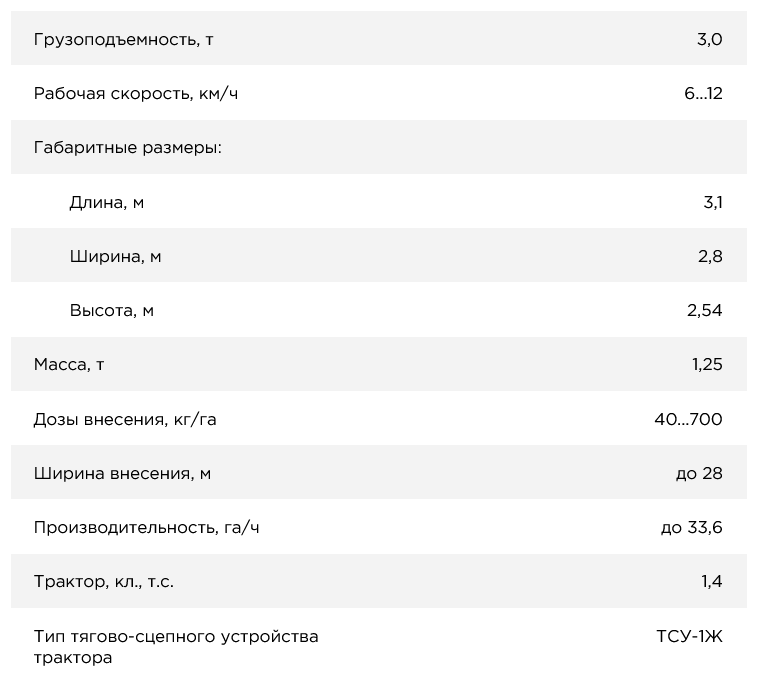Select the 3,1 length value
Screen dimensions: 760x679
(x=712, y=202)
